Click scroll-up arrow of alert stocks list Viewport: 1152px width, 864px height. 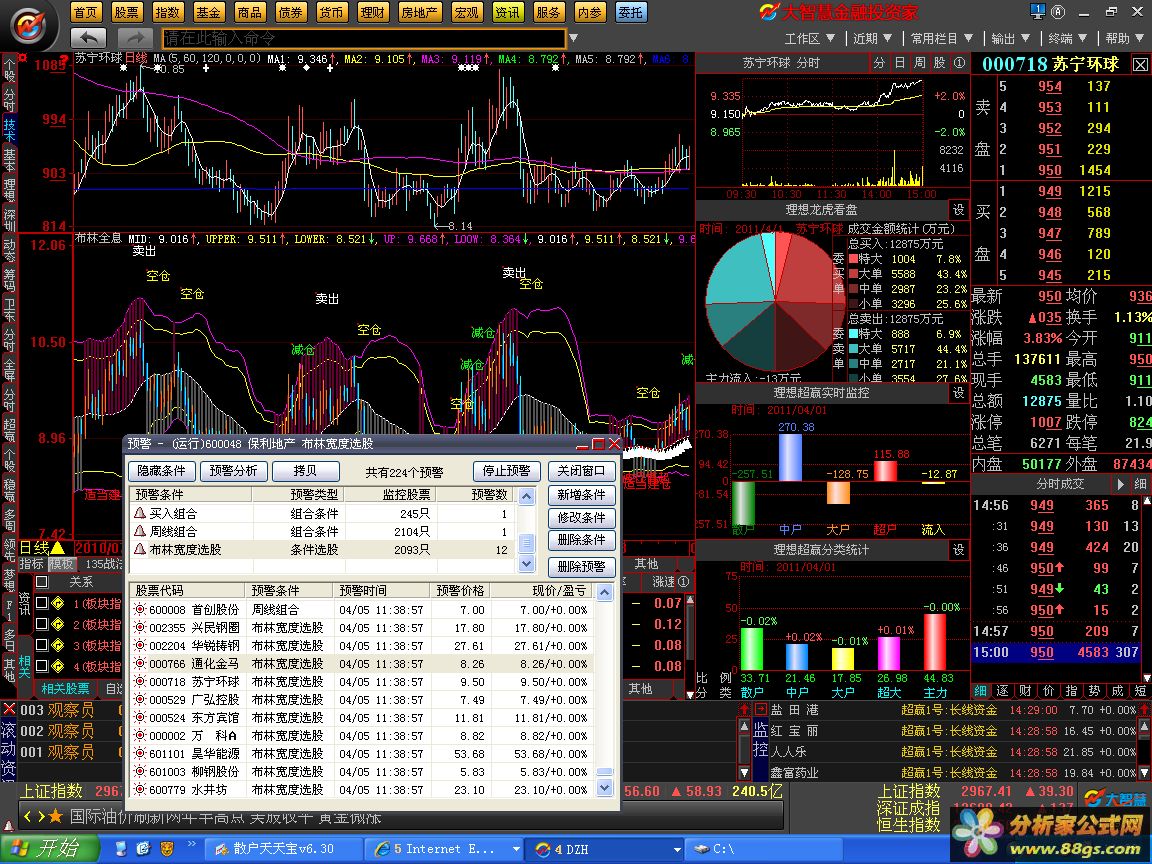pyautogui.click(x=604, y=592)
